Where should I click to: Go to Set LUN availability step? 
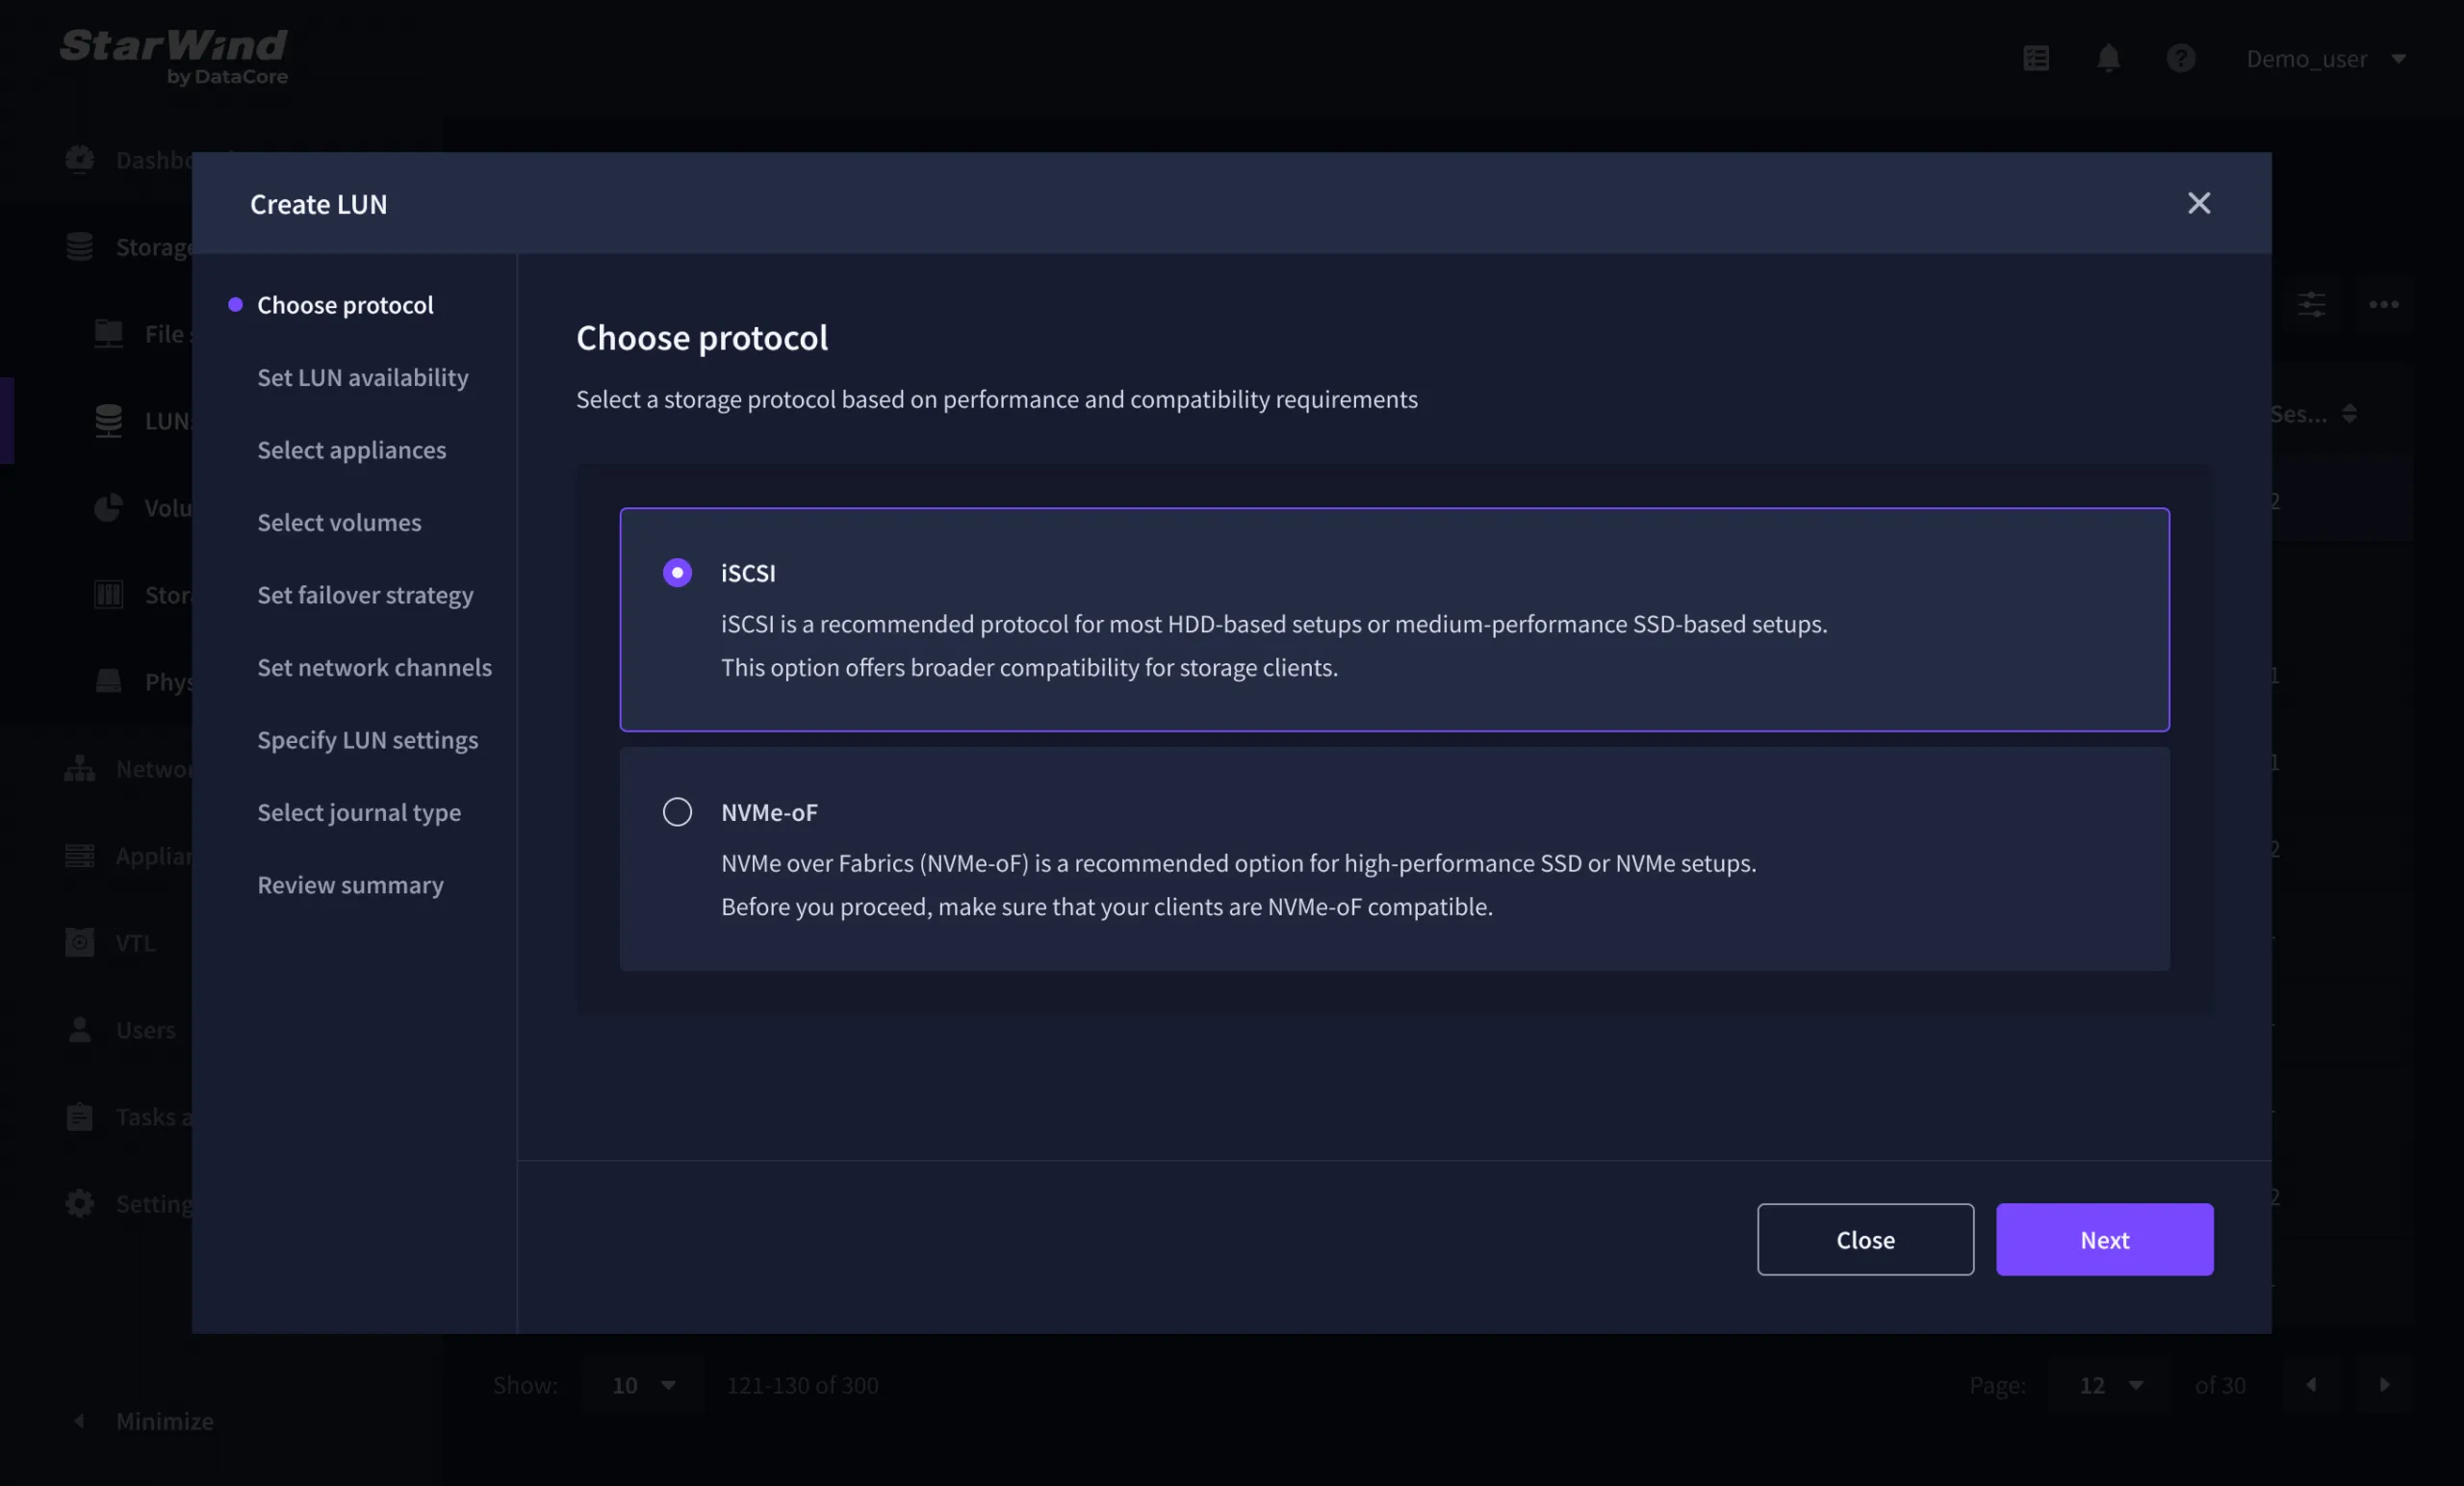point(362,378)
